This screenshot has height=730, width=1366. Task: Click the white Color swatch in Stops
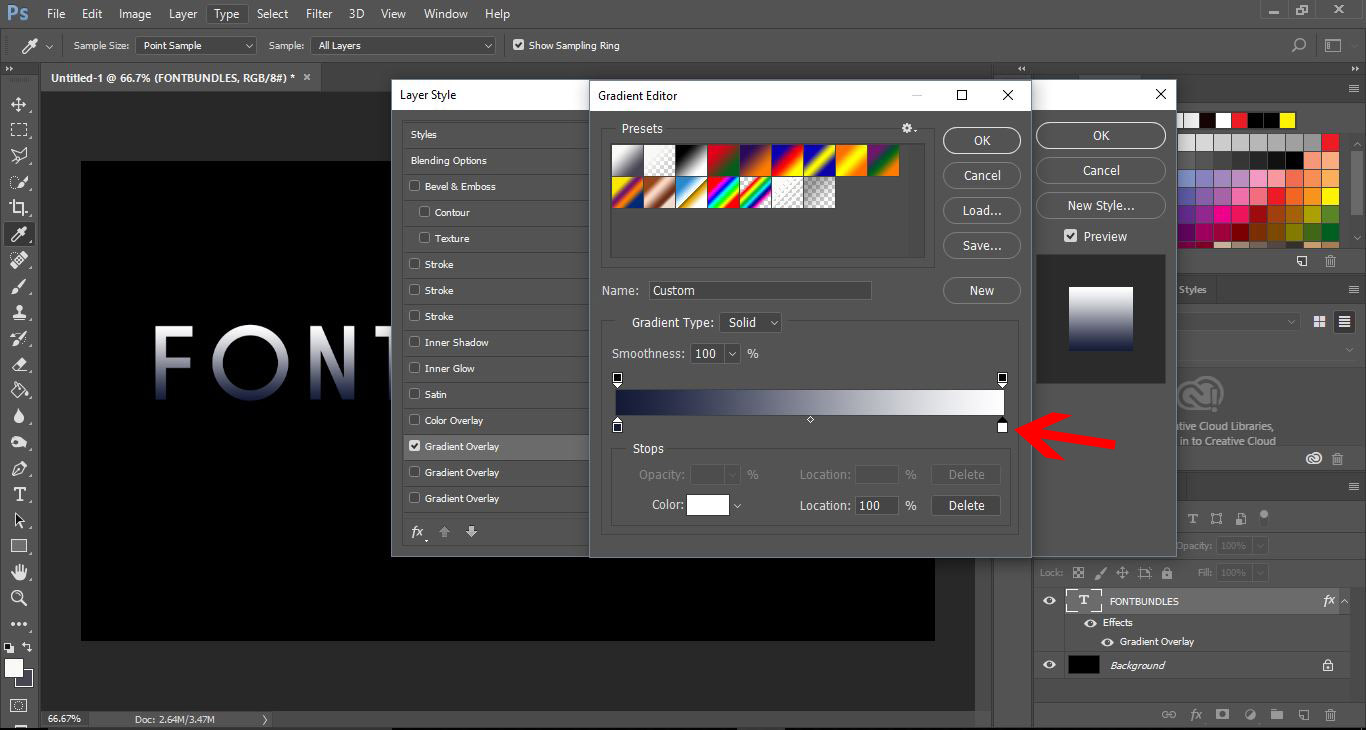point(708,506)
